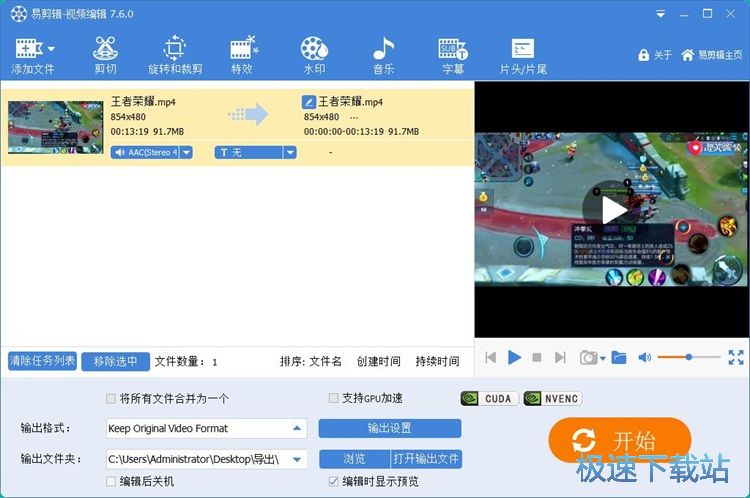The height and width of the screenshot is (498, 750).
Task: Click 移除选中 button
Action: [115, 362]
